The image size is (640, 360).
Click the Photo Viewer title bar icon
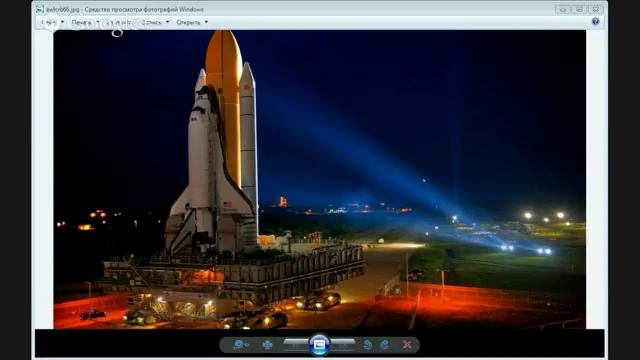[x=40, y=9]
